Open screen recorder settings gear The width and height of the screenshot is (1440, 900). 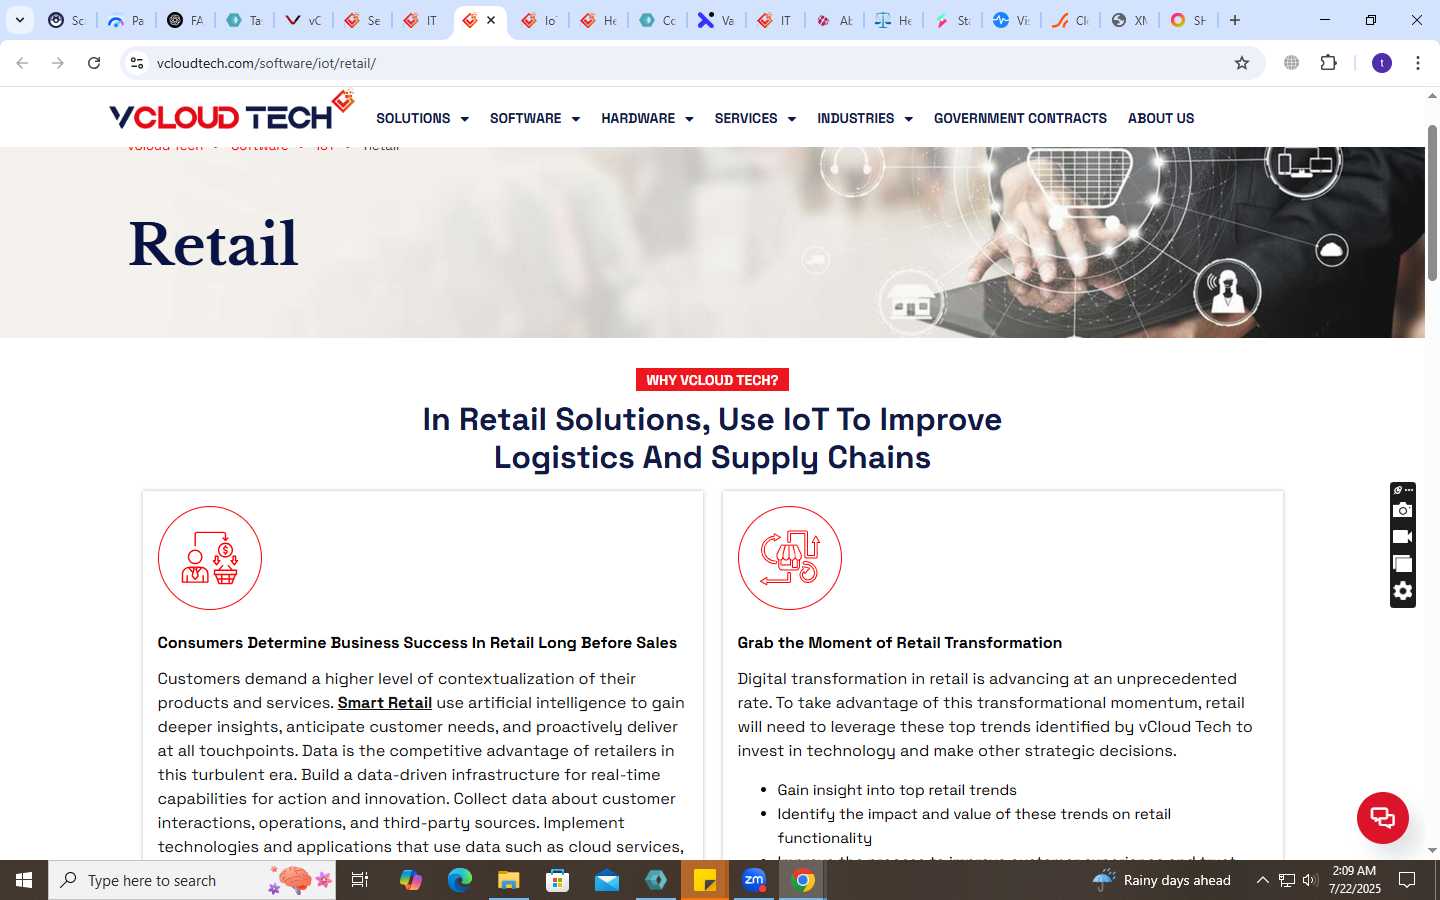coord(1403,591)
